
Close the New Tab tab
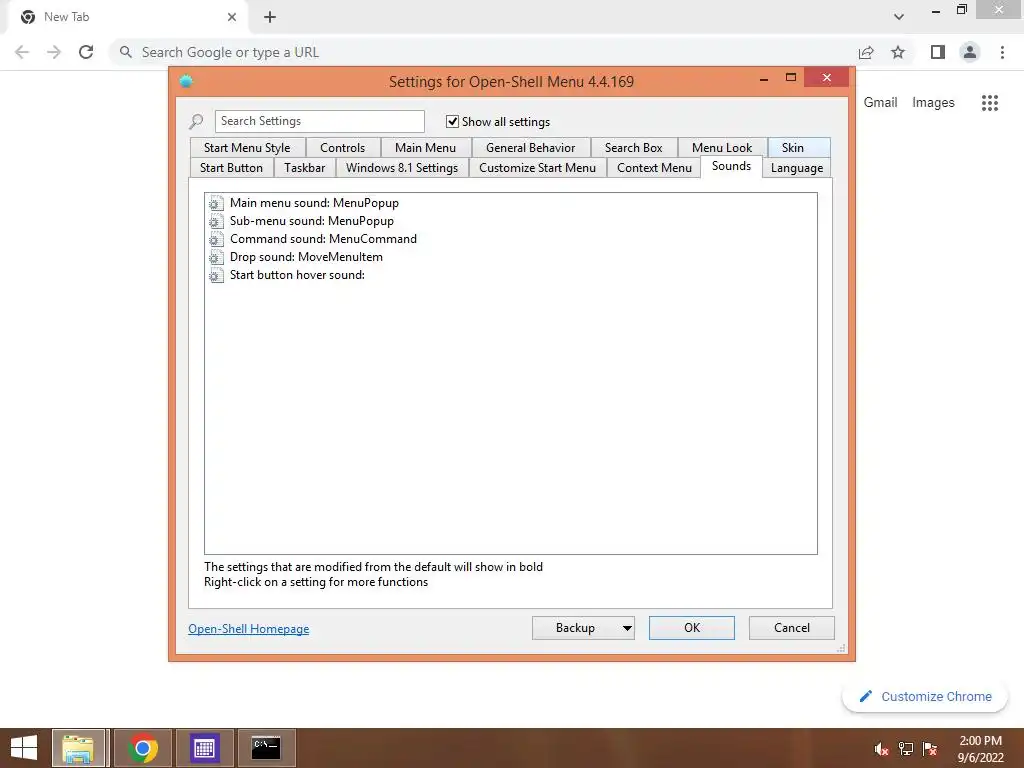click(x=232, y=17)
